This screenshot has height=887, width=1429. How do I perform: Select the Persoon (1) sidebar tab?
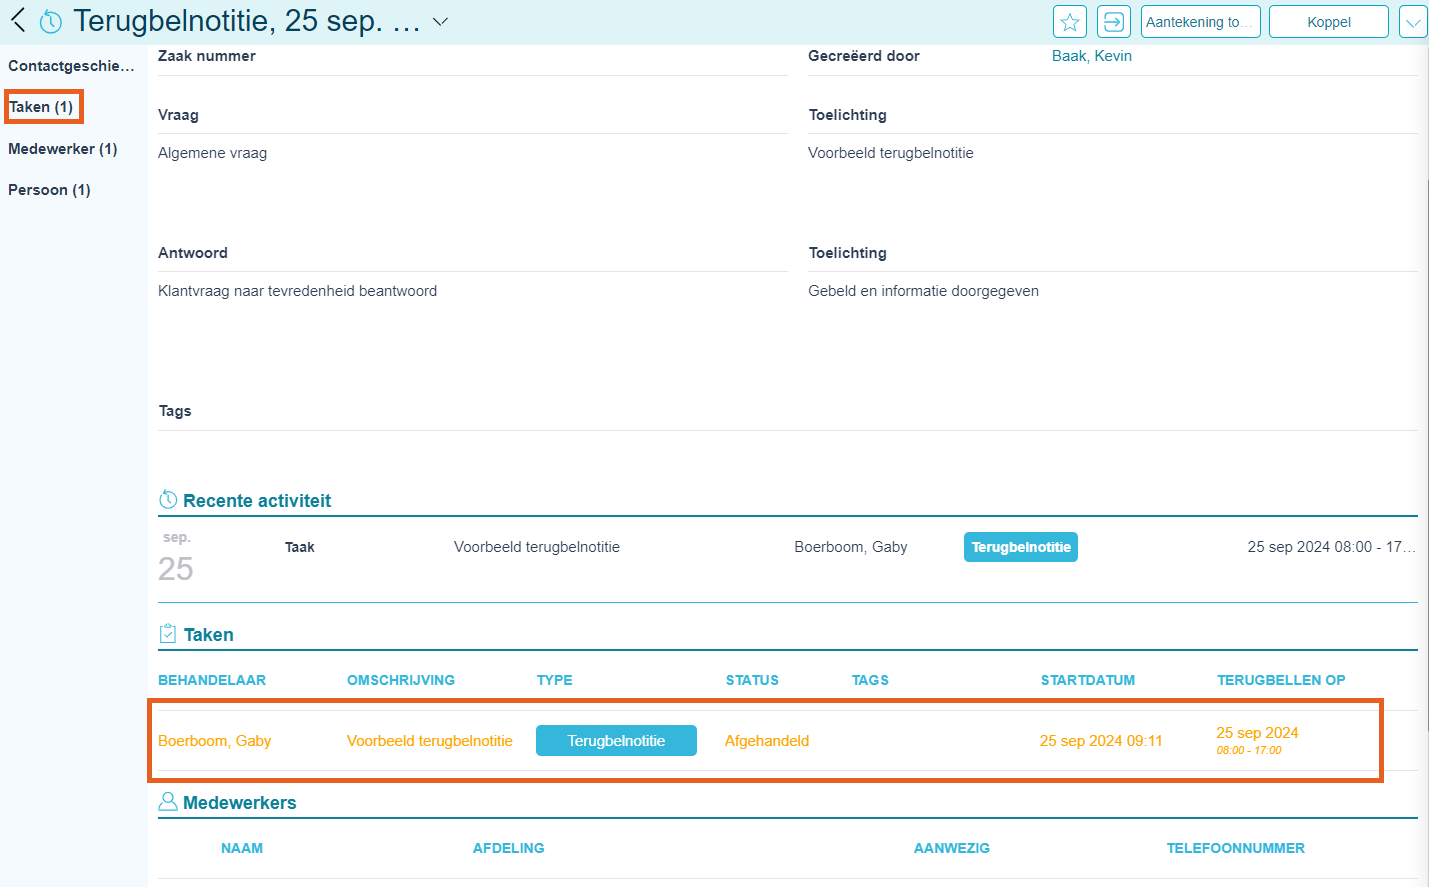coord(49,190)
